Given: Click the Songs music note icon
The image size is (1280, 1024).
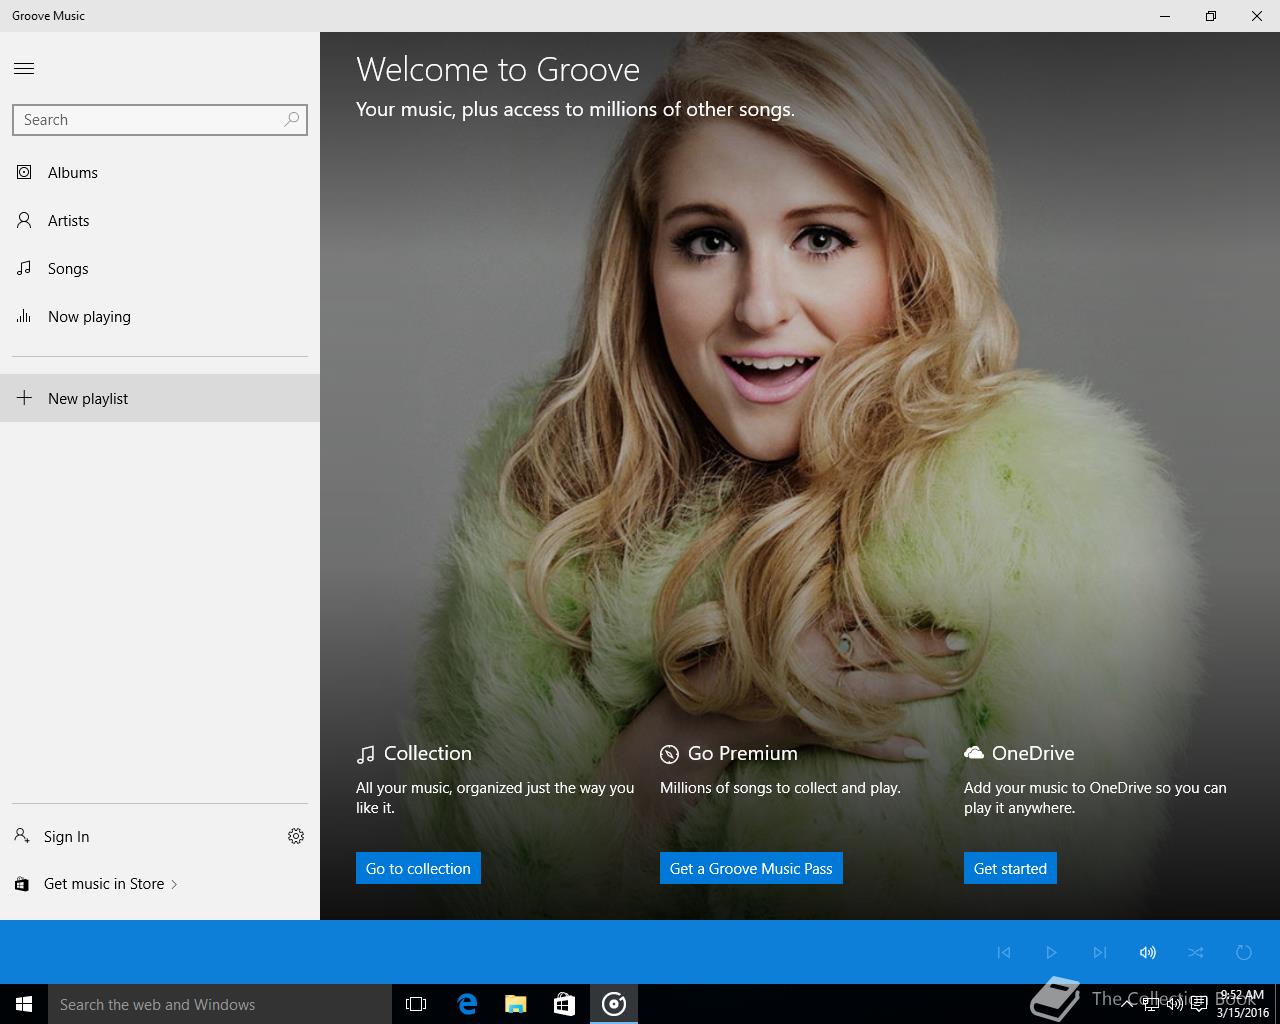Looking at the screenshot, I should click(x=24, y=268).
